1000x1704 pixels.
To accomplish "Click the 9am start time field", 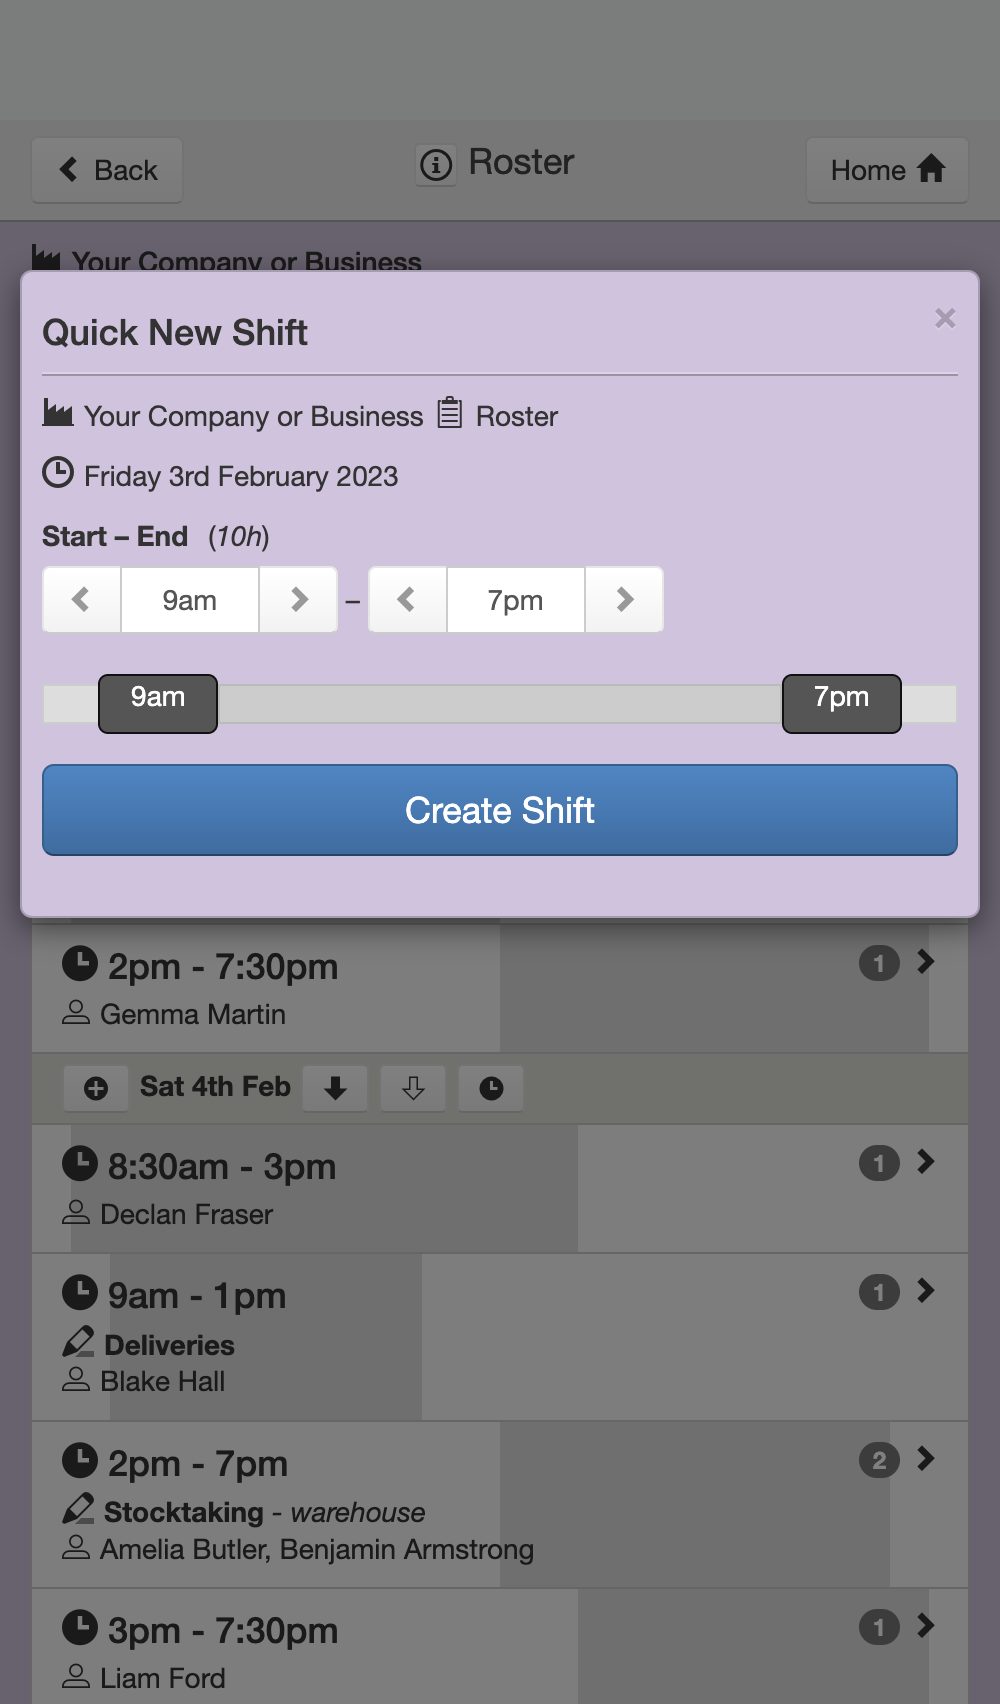I will click(x=190, y=600).
